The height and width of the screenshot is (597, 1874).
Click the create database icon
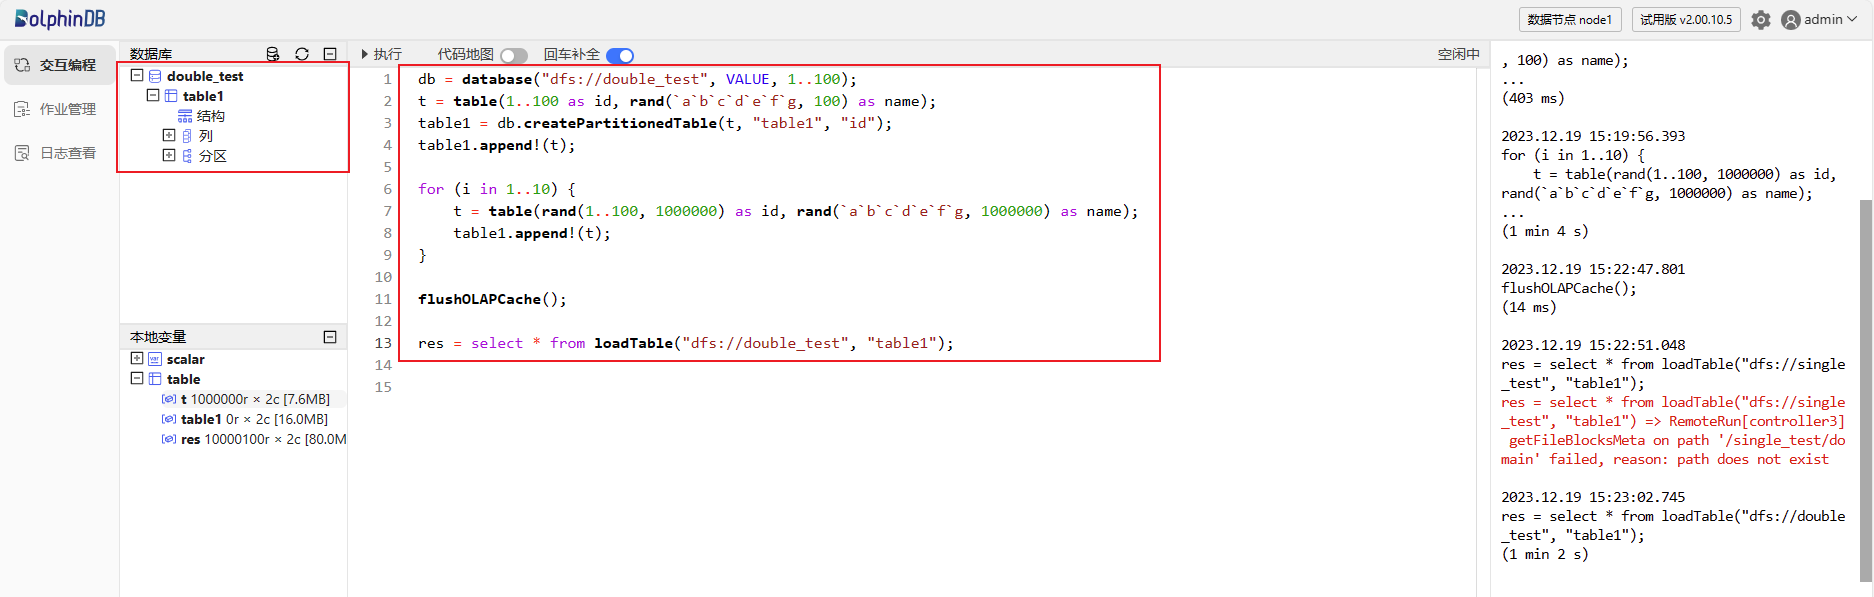point(273,54)
